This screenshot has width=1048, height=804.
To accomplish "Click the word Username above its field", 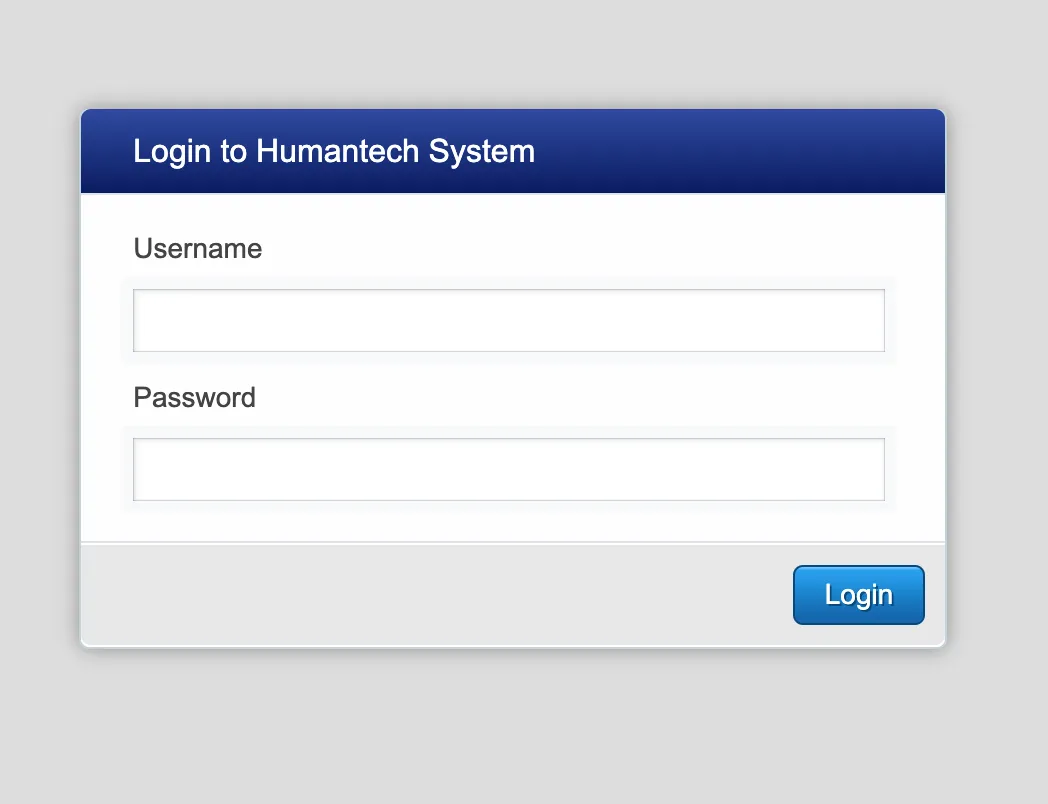I will [197, 249].
